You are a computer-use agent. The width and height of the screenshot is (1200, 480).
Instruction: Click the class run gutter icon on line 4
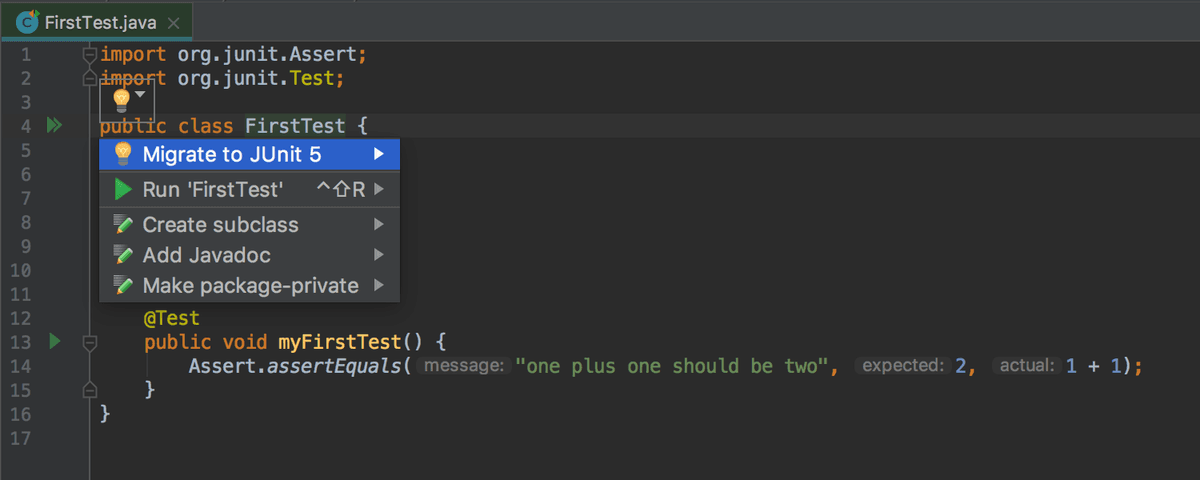54,125
